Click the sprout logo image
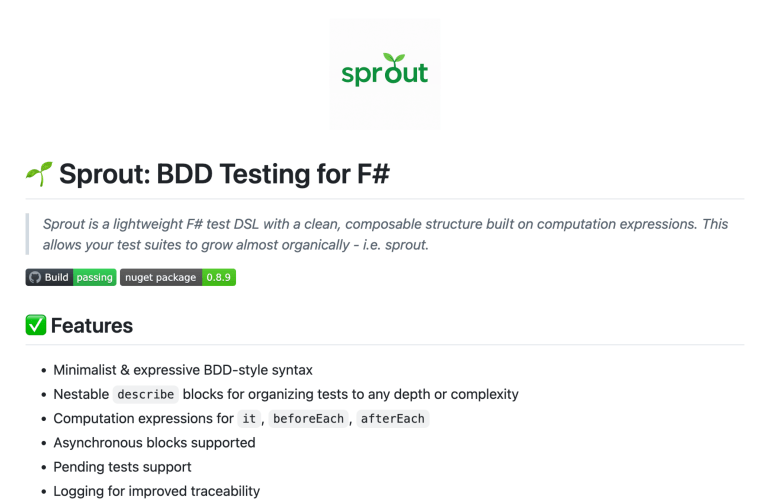Viewport: 770px width, 500px height. (x=385, y=75)
